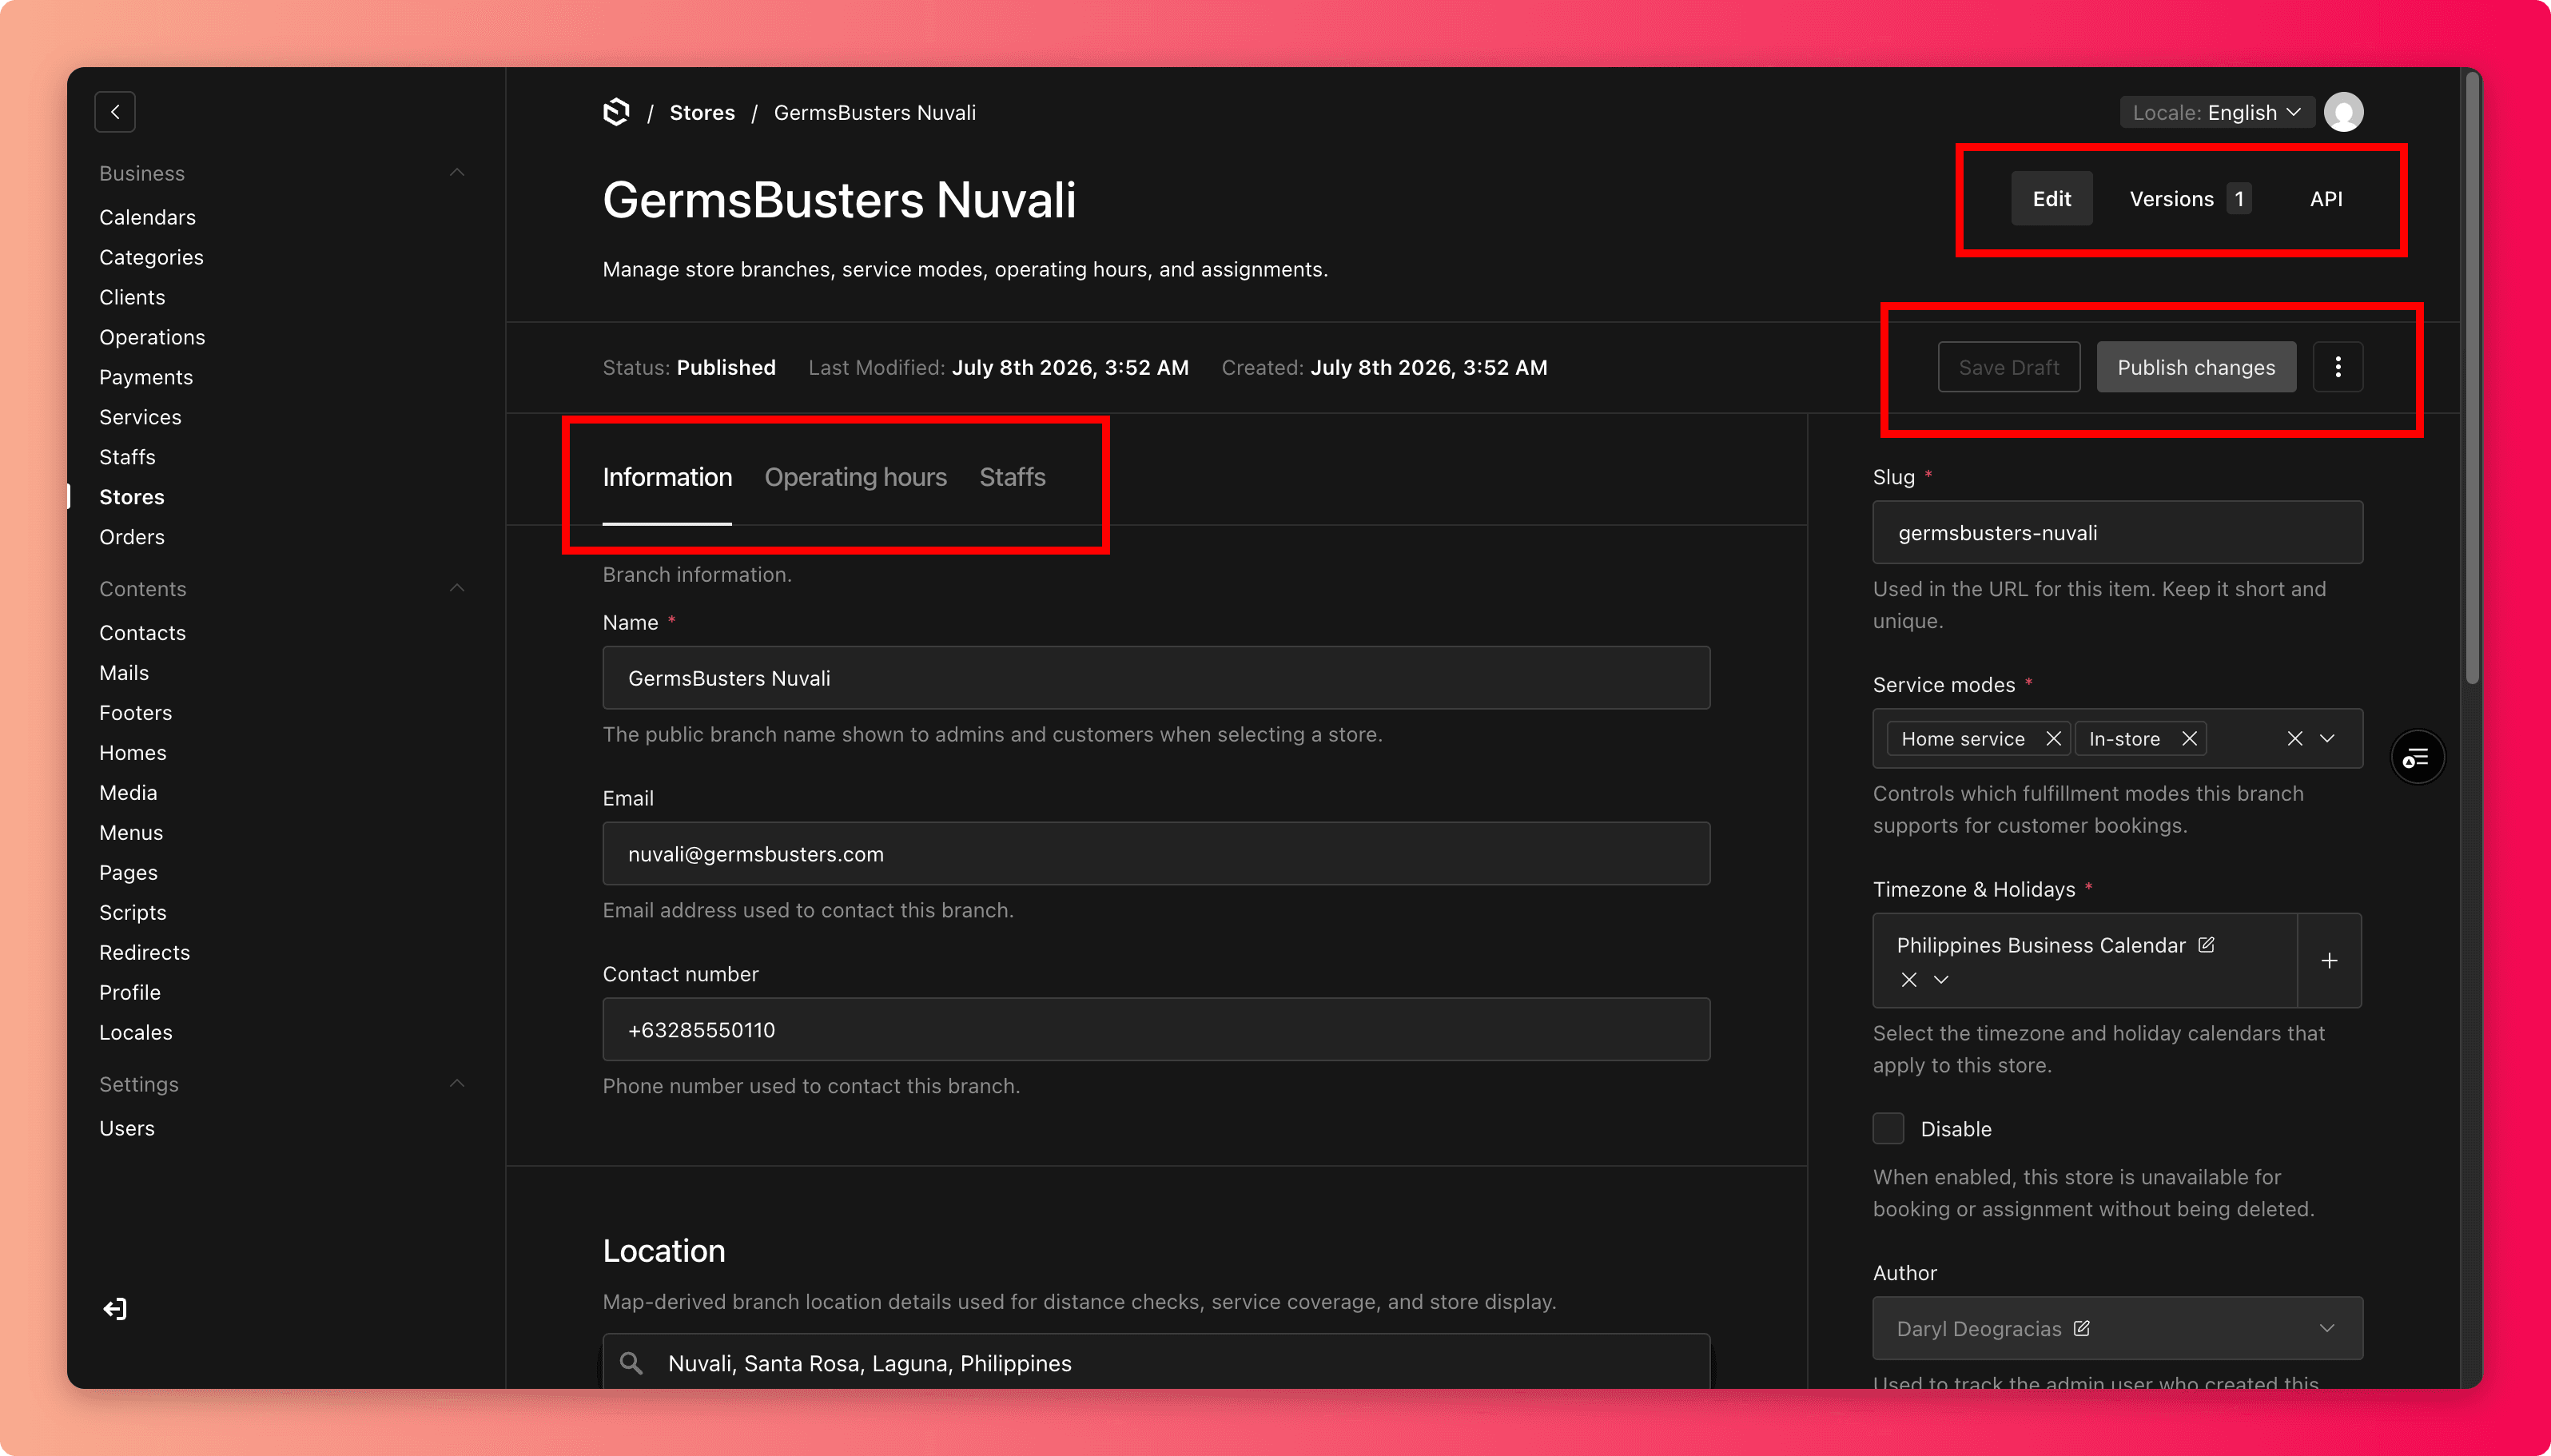
Task: Open Profile in the sidebar
Action: pyautogui.click(x=129, y=993)
